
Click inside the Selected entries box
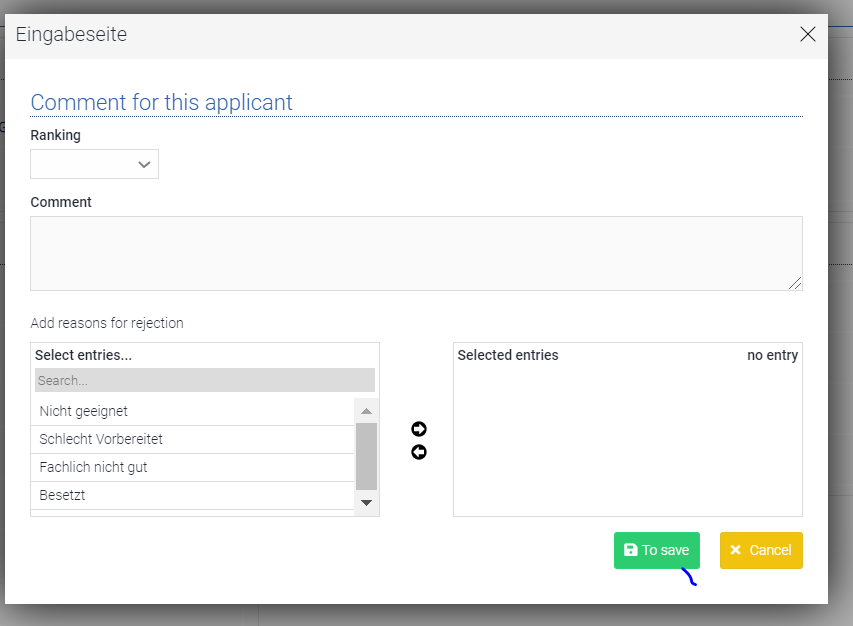[x=627, y=440]
